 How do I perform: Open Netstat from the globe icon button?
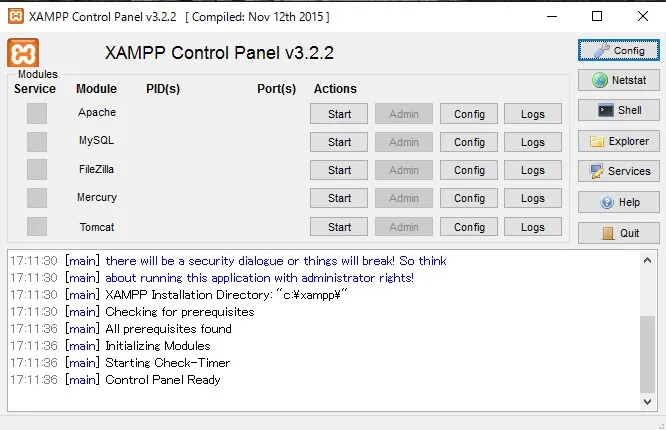618,80
